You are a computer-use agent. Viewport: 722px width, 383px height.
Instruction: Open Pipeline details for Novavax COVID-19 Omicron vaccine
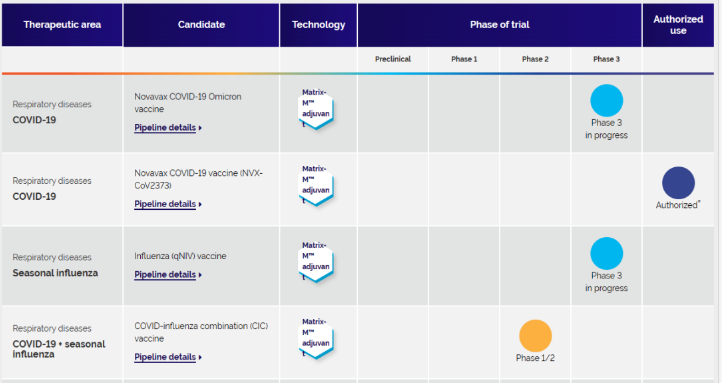tap(168, 128)
